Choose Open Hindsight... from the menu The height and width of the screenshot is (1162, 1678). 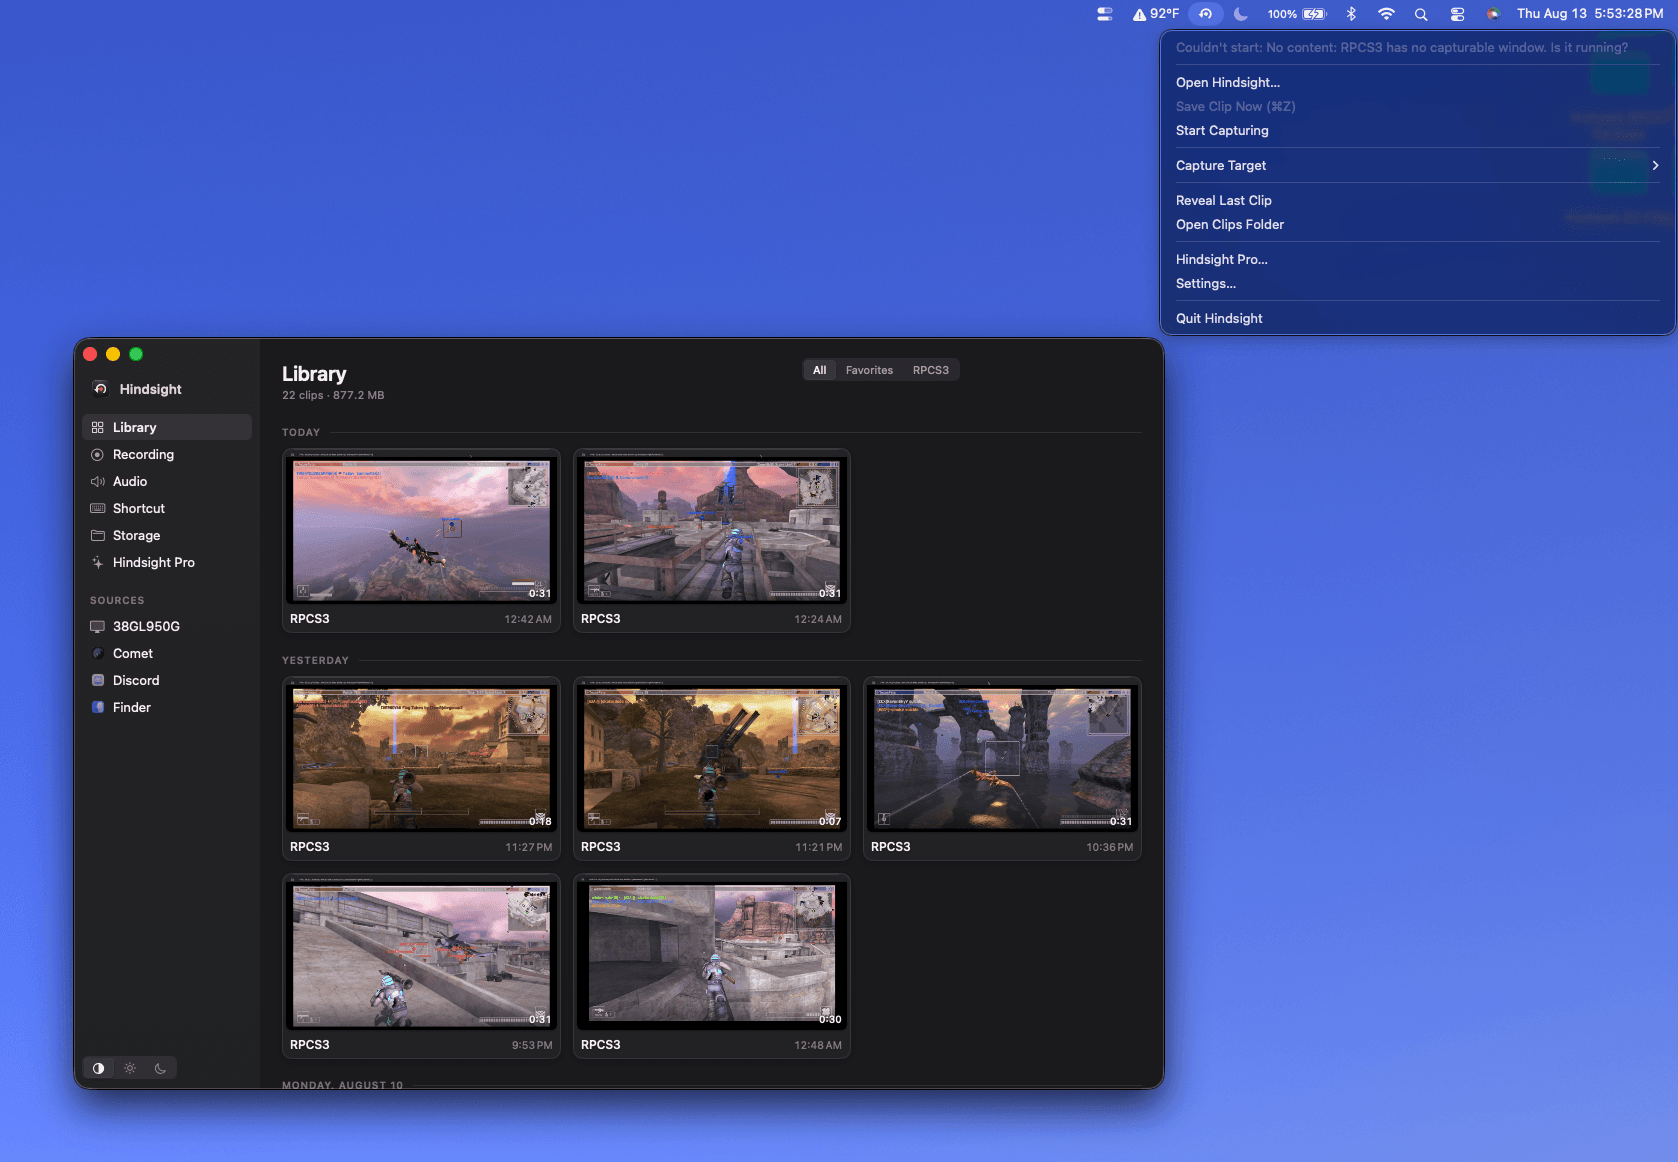(x=1417, y=83)
